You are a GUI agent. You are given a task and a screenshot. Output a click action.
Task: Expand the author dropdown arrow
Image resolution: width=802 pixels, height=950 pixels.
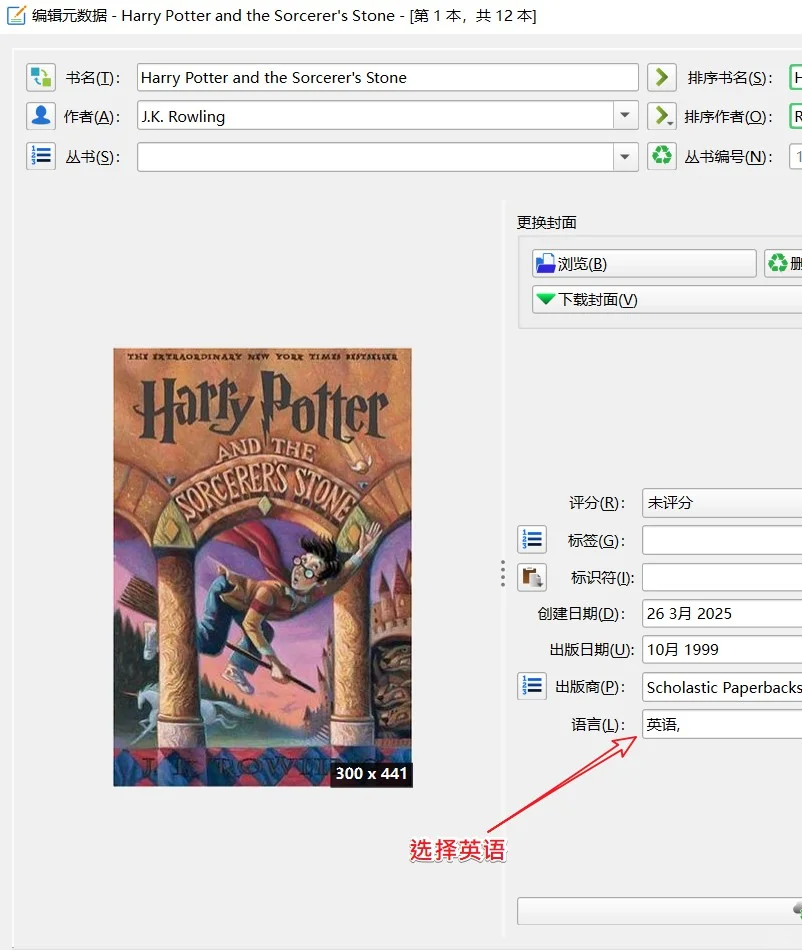(625, 115)
